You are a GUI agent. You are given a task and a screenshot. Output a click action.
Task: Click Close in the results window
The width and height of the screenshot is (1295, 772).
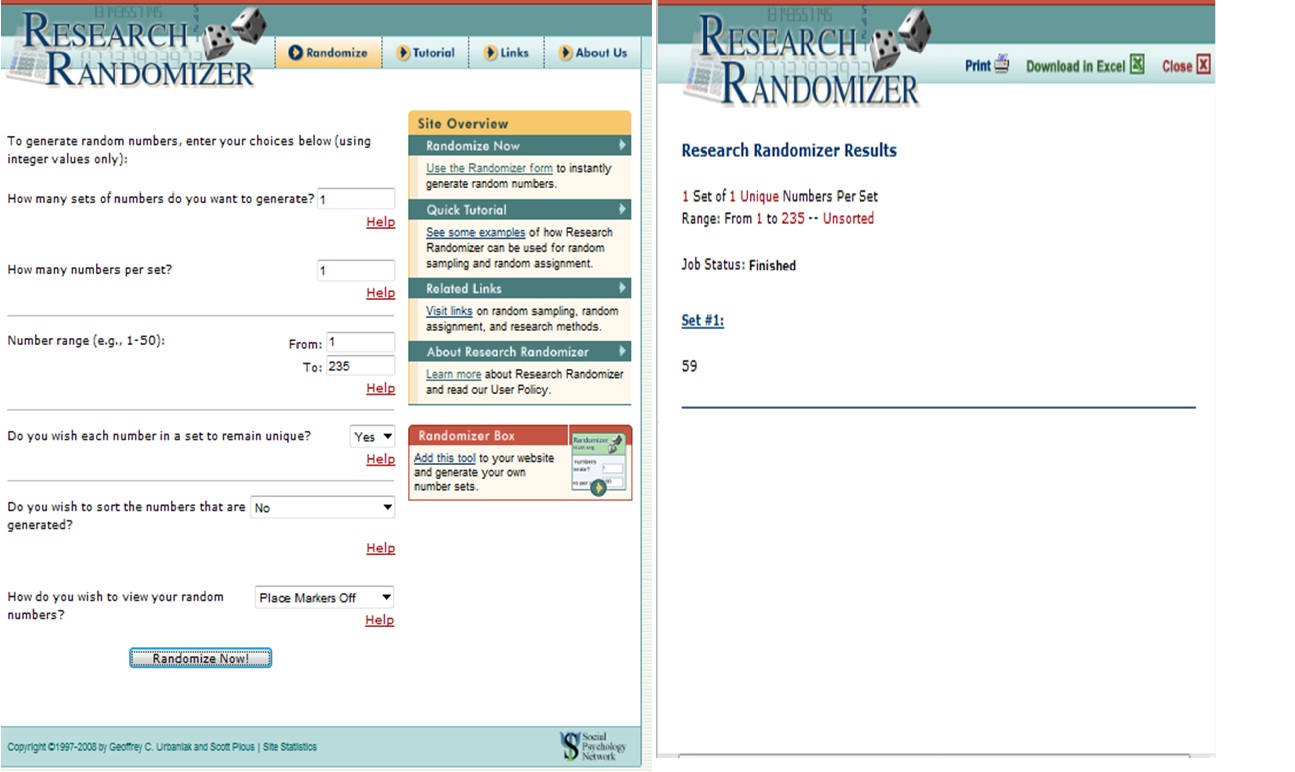(1177, 66)
